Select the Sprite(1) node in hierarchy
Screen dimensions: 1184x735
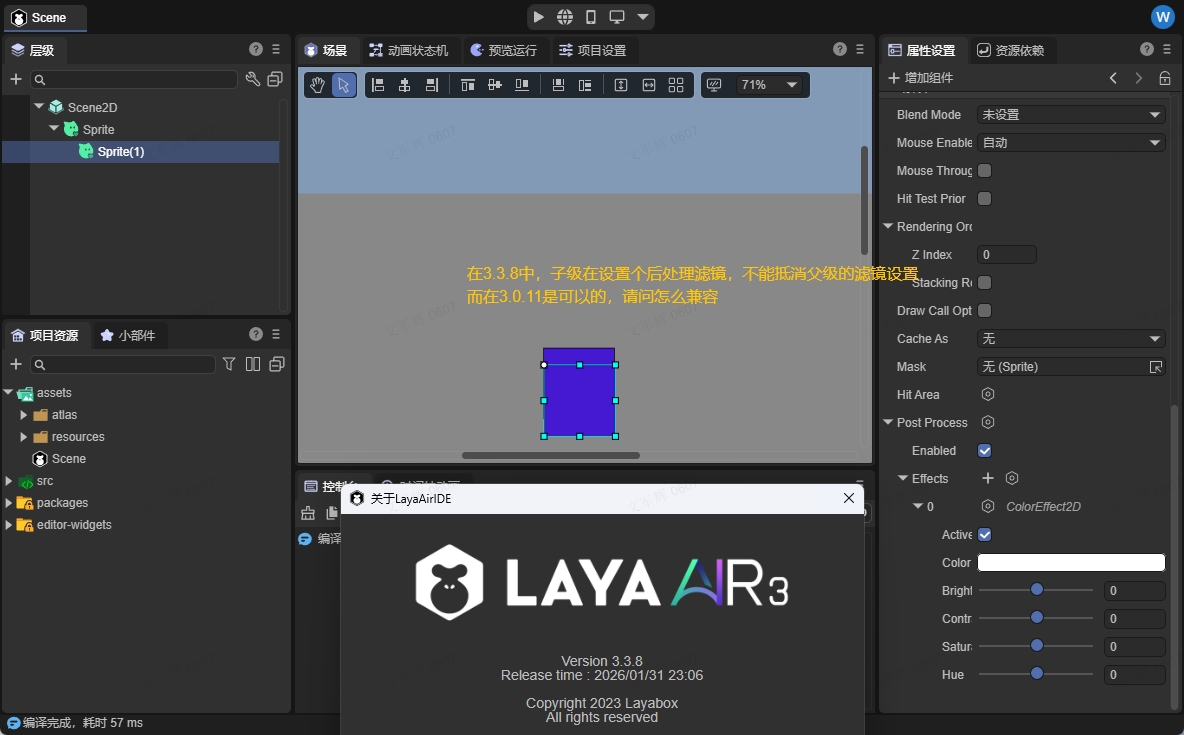(x=121, y=152)
